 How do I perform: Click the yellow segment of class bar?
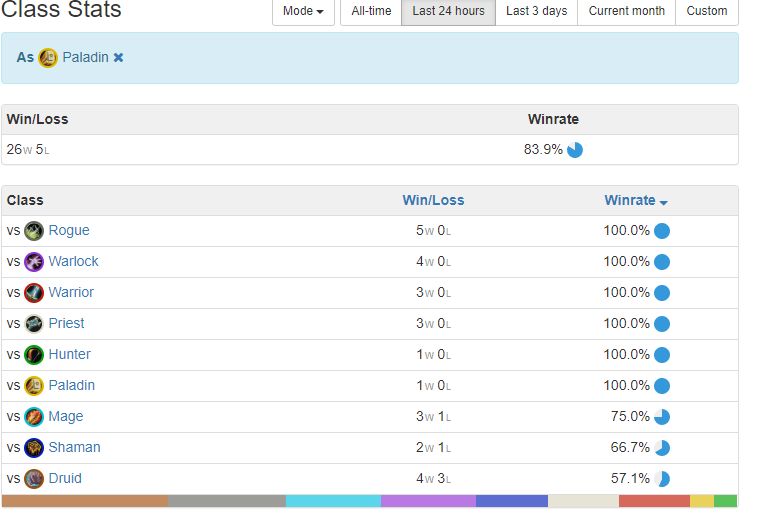coord(702,501)
